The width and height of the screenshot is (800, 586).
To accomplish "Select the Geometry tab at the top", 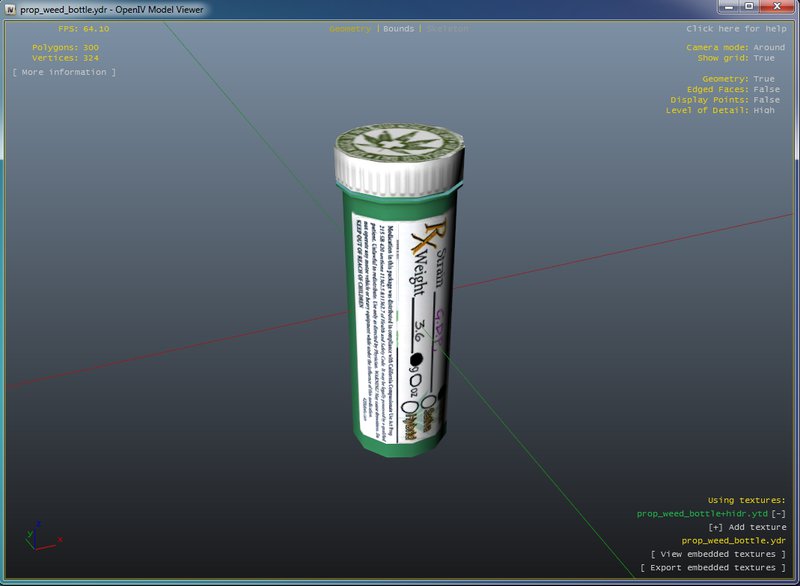I will click(350, 29).
